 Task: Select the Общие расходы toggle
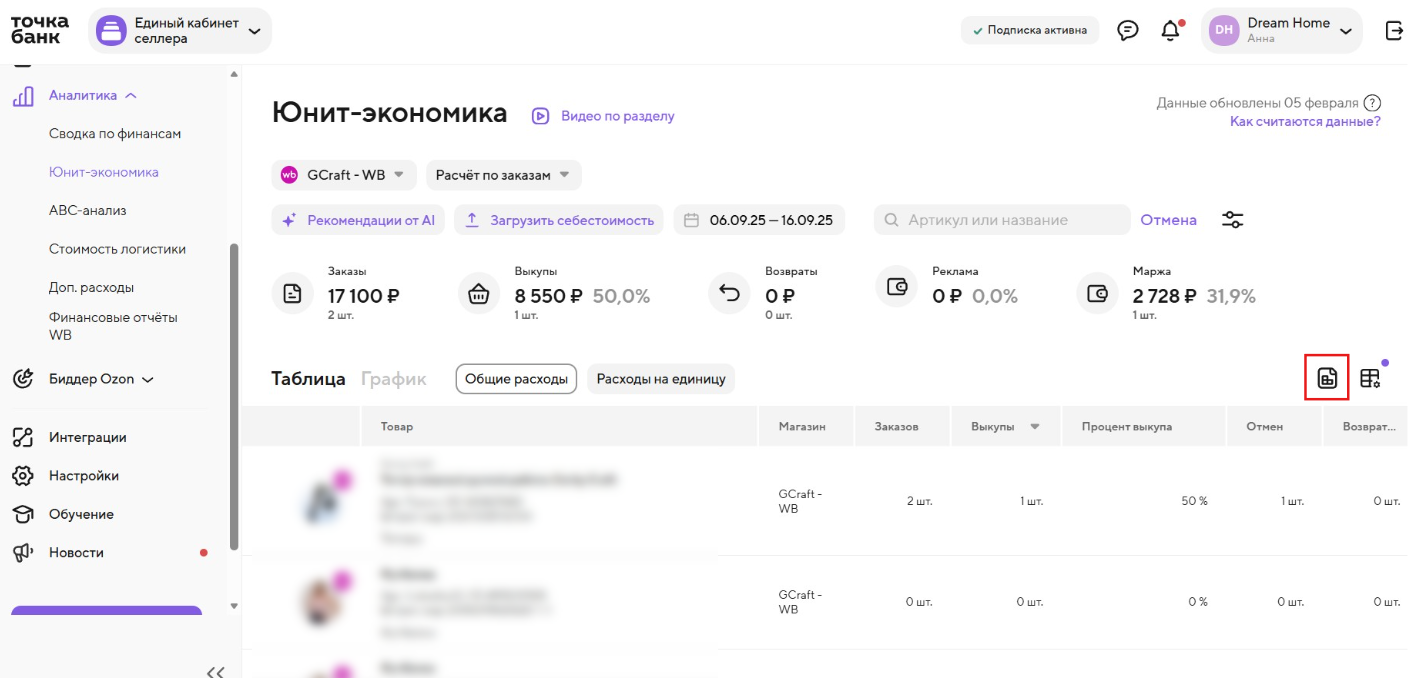click(x=516, y=379)
